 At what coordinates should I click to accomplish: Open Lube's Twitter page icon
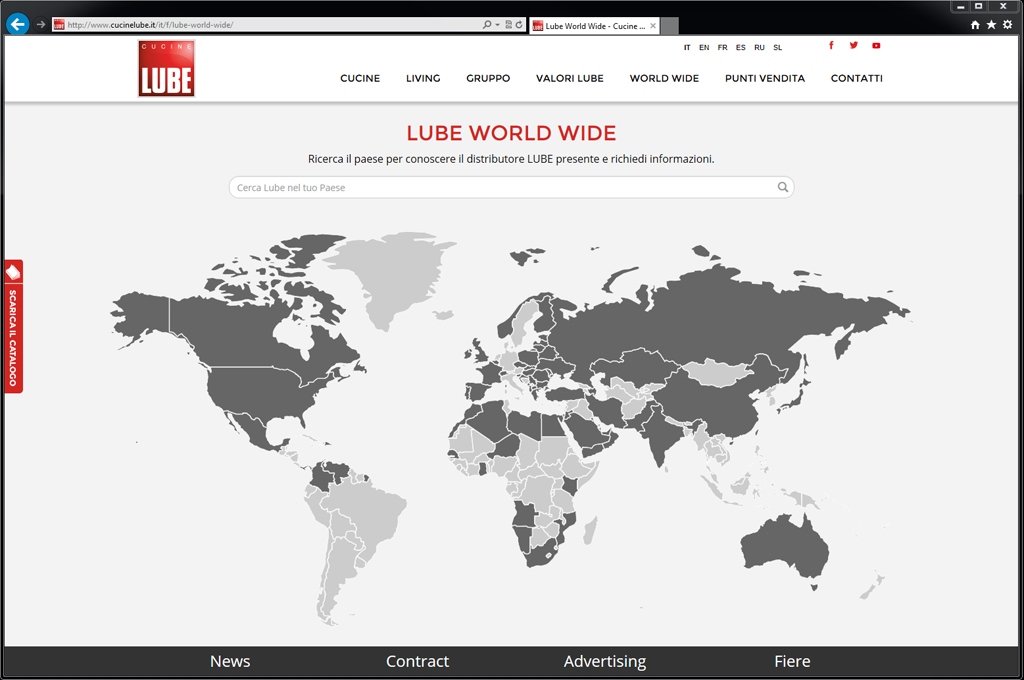[x=854, y=46]
